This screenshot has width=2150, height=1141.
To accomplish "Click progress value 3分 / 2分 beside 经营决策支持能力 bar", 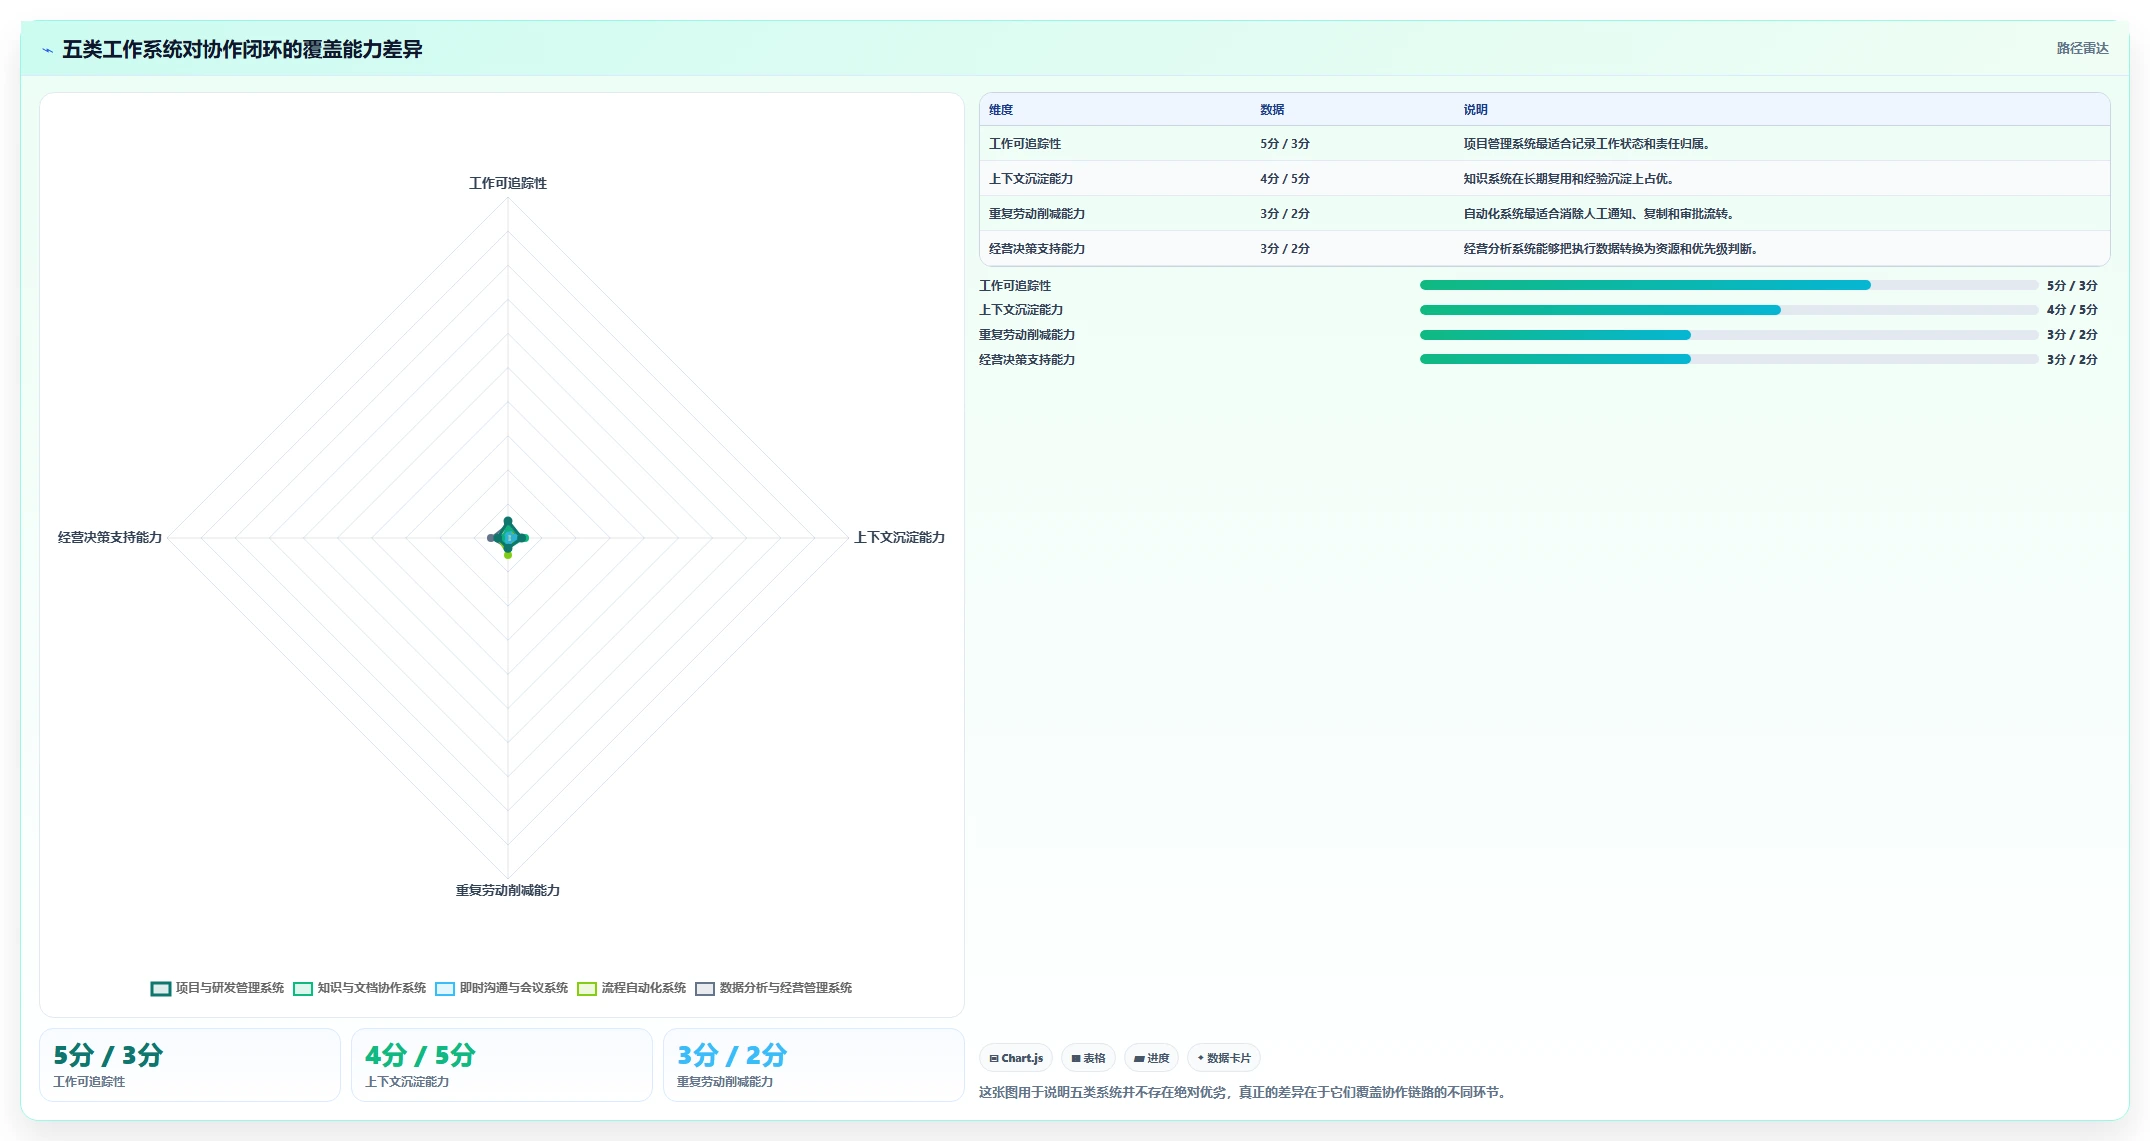I will [x=2072, y=360].
